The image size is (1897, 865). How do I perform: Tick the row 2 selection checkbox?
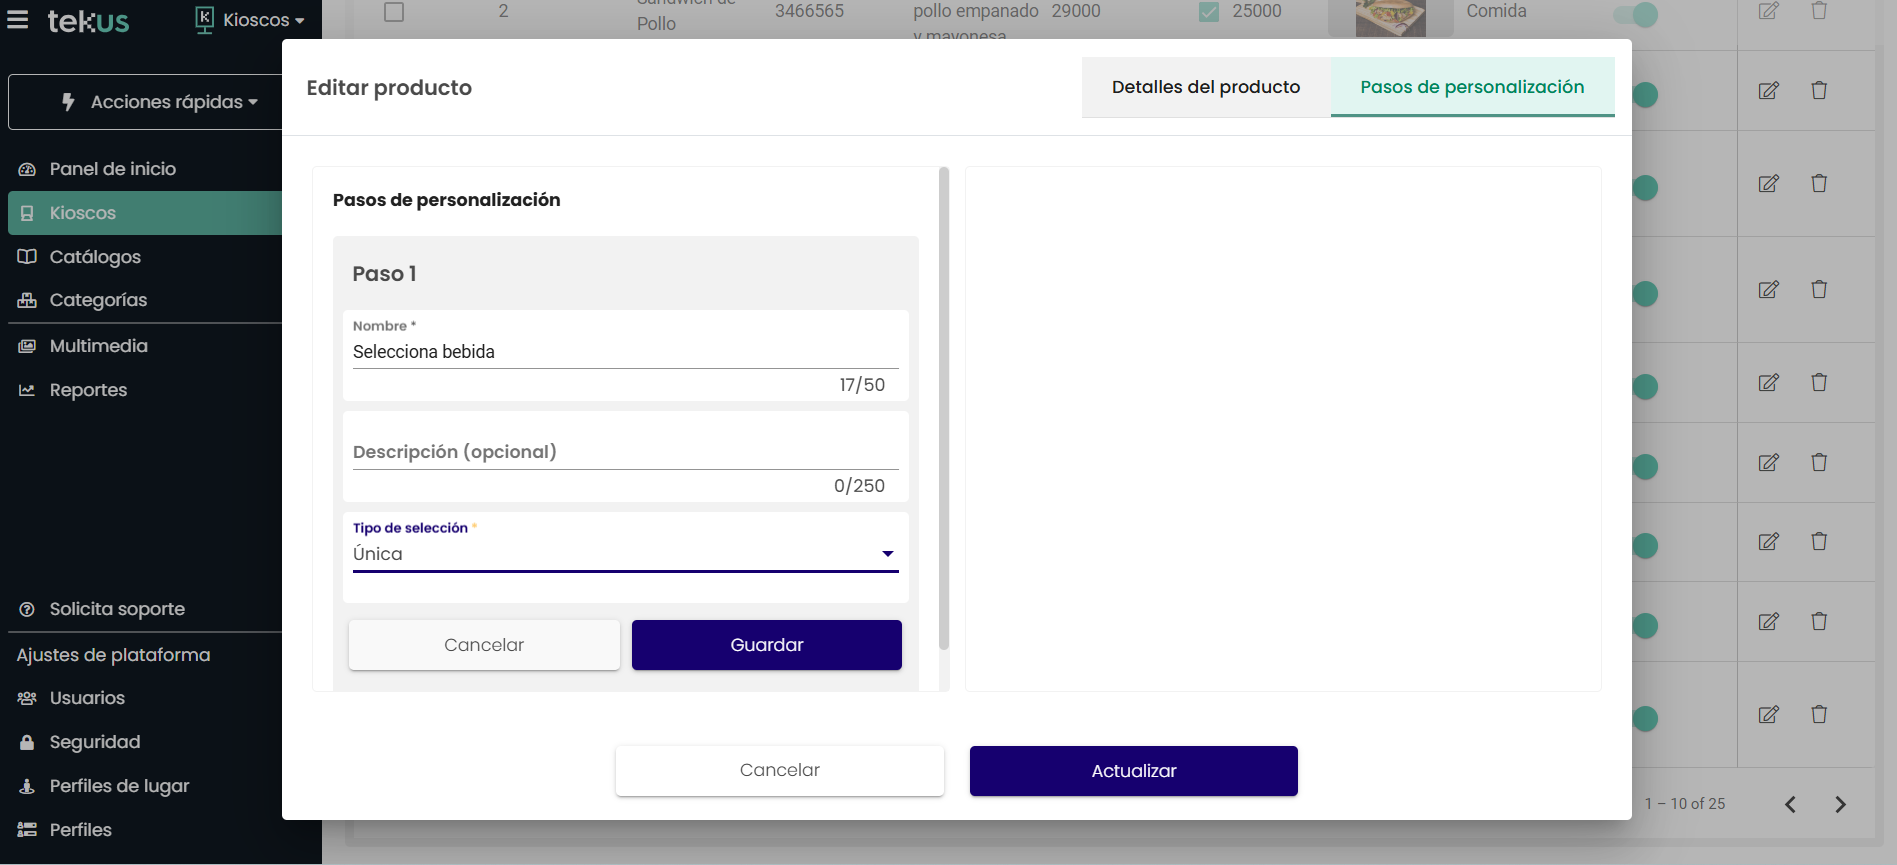coord(394,12)
